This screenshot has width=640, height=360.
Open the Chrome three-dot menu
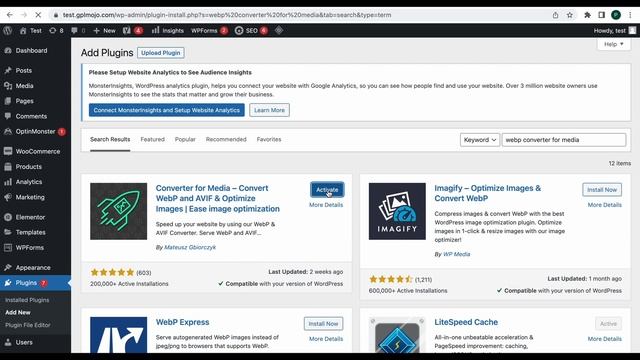click(x=630, y=15)
